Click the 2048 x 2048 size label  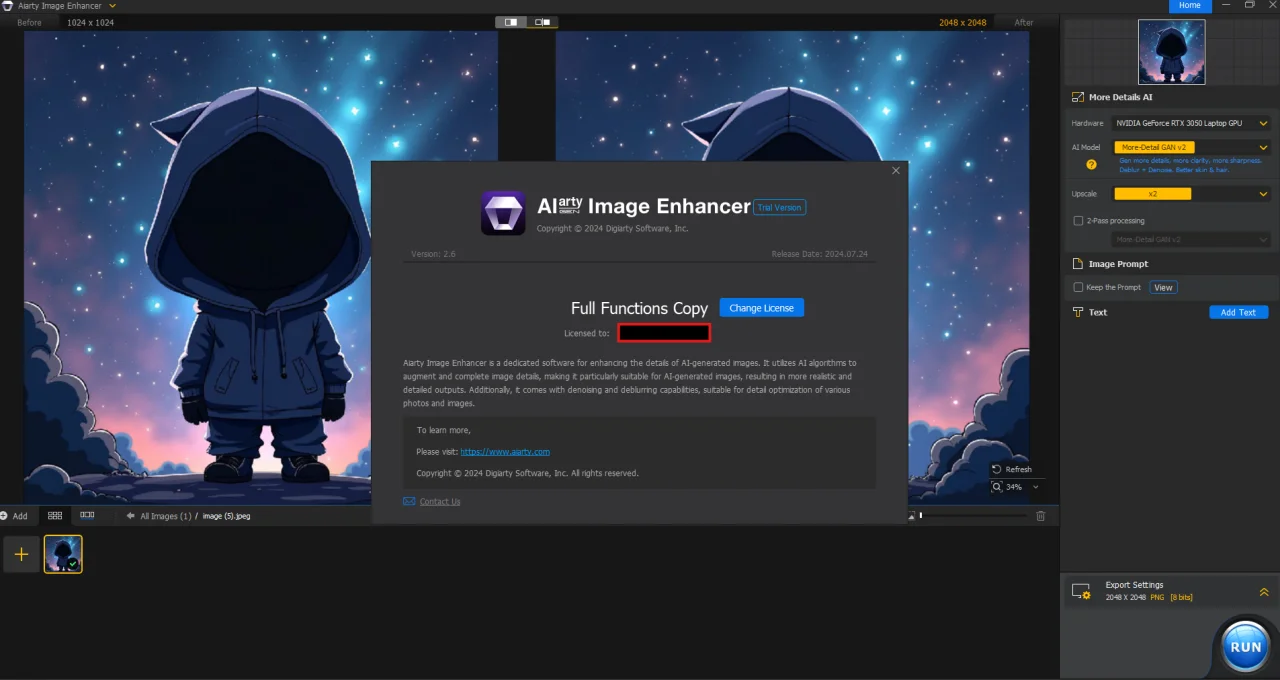[x=963, y=22]
